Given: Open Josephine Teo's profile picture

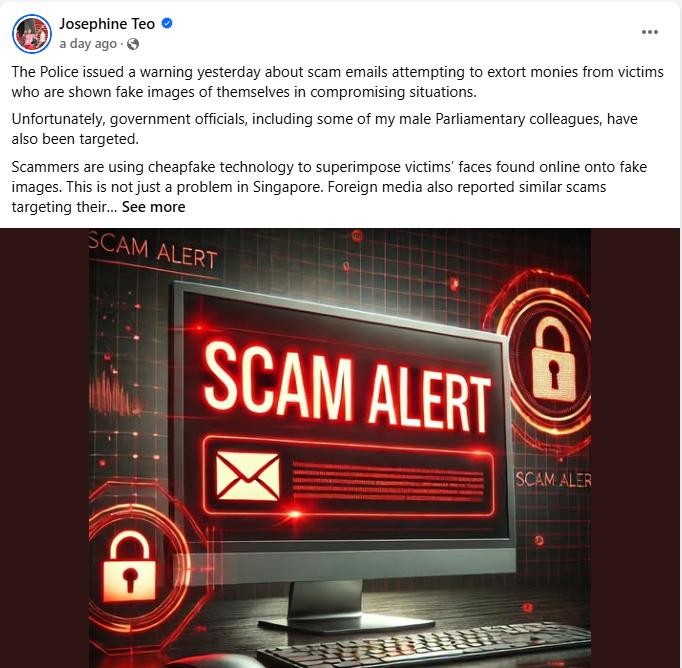Looking at the screenshot, I should coord(32,34).
